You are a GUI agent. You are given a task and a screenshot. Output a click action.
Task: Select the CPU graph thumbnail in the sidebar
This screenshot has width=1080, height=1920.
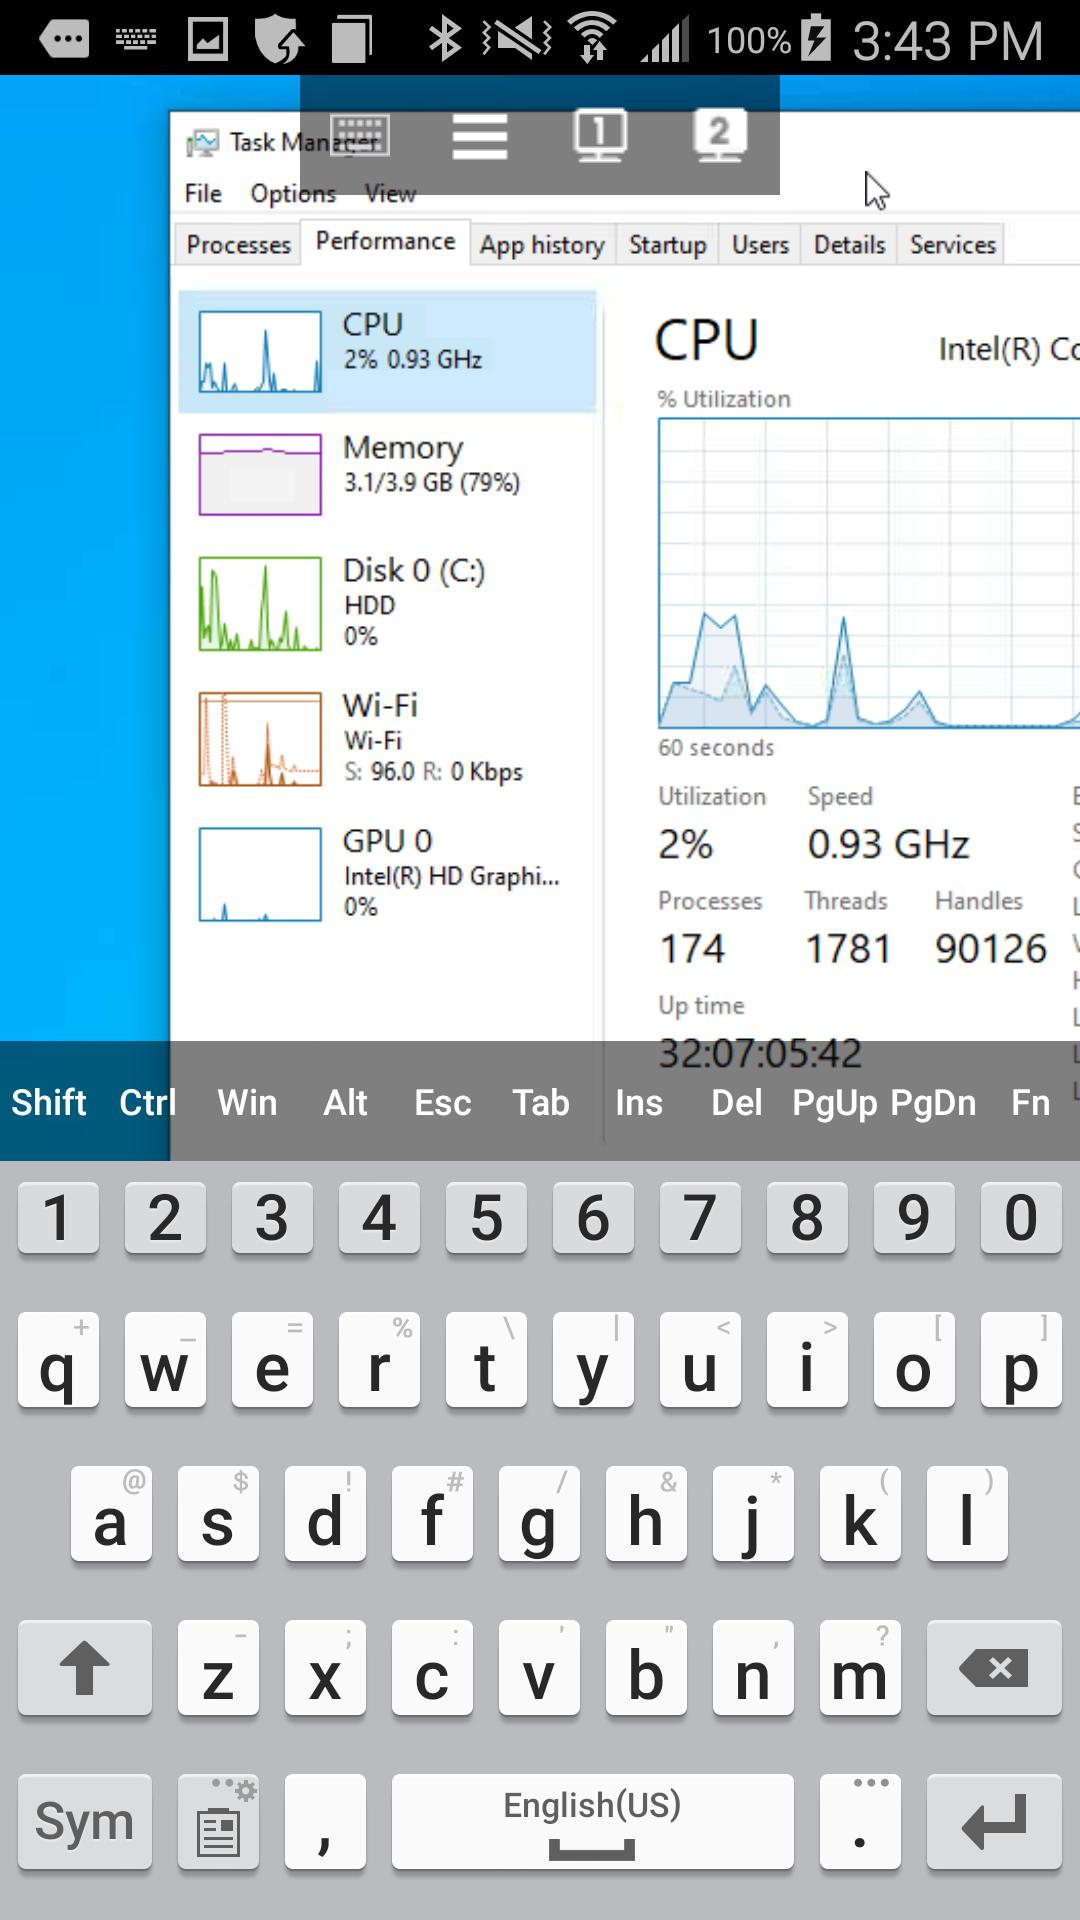[260, 351]
